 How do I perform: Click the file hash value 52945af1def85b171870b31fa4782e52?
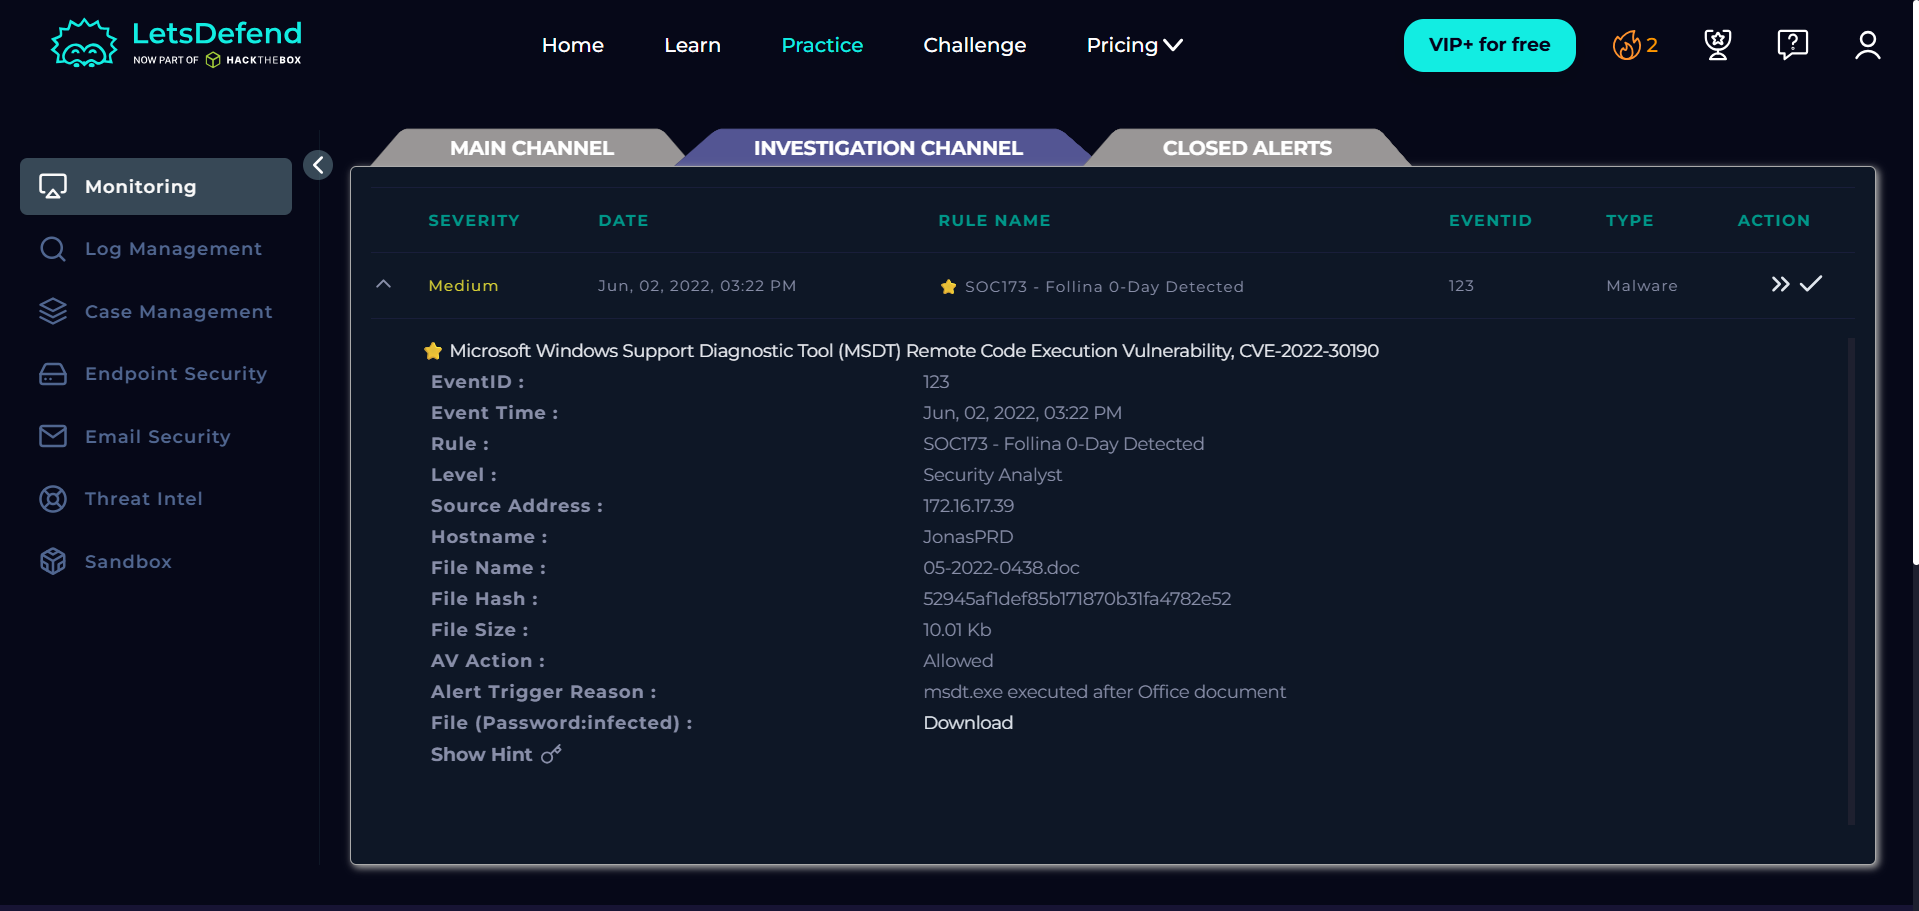click(x=1077, y=599)
